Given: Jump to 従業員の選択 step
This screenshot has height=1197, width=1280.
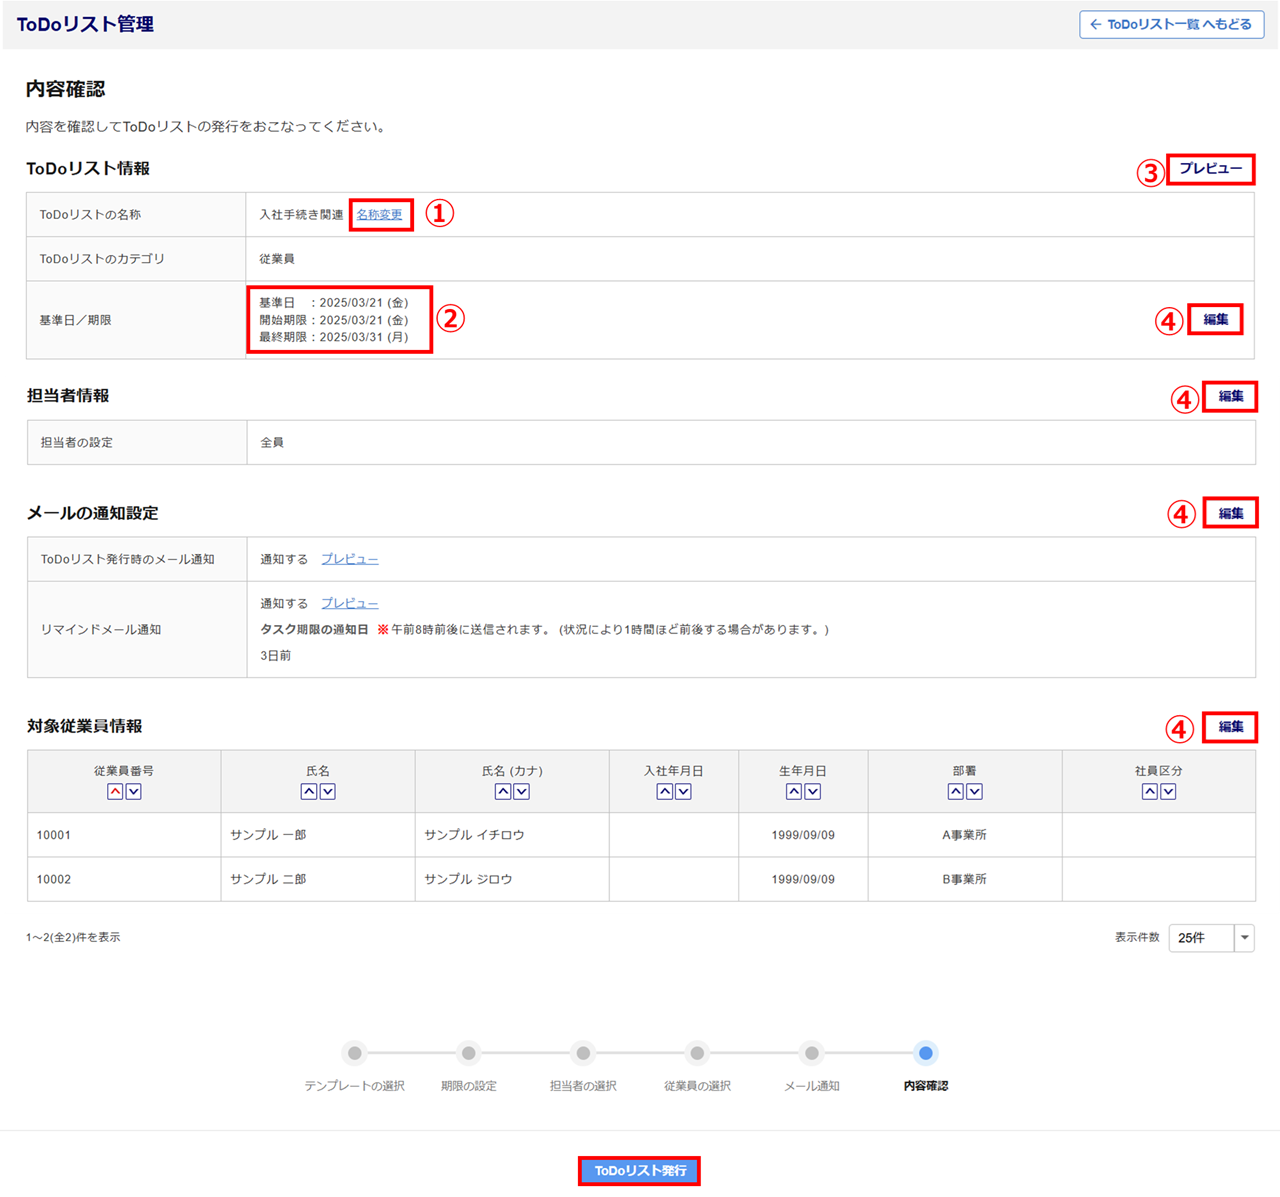Looking at the screenshot, I should [x=697, y=1053].
